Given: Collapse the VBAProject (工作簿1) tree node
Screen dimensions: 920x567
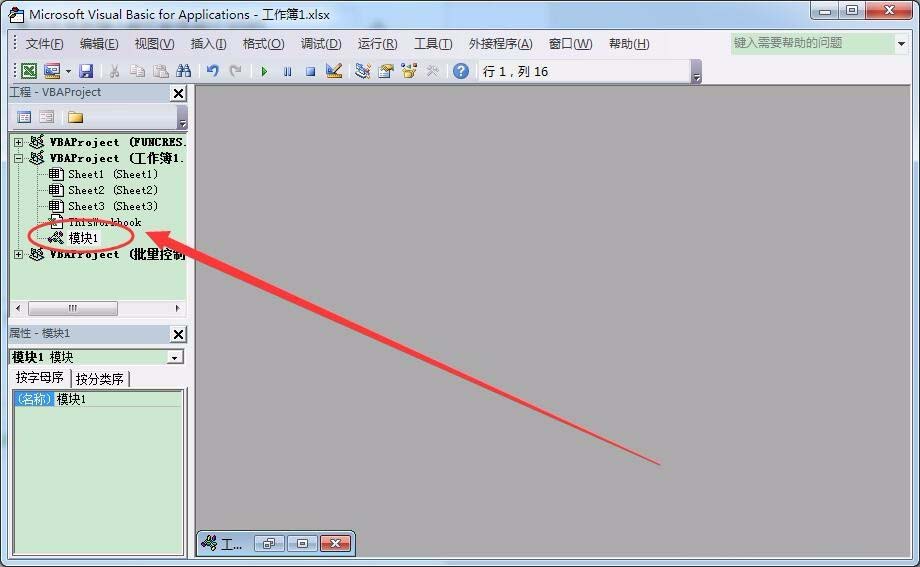Looking at the screenshot, I should pos(18,158).
